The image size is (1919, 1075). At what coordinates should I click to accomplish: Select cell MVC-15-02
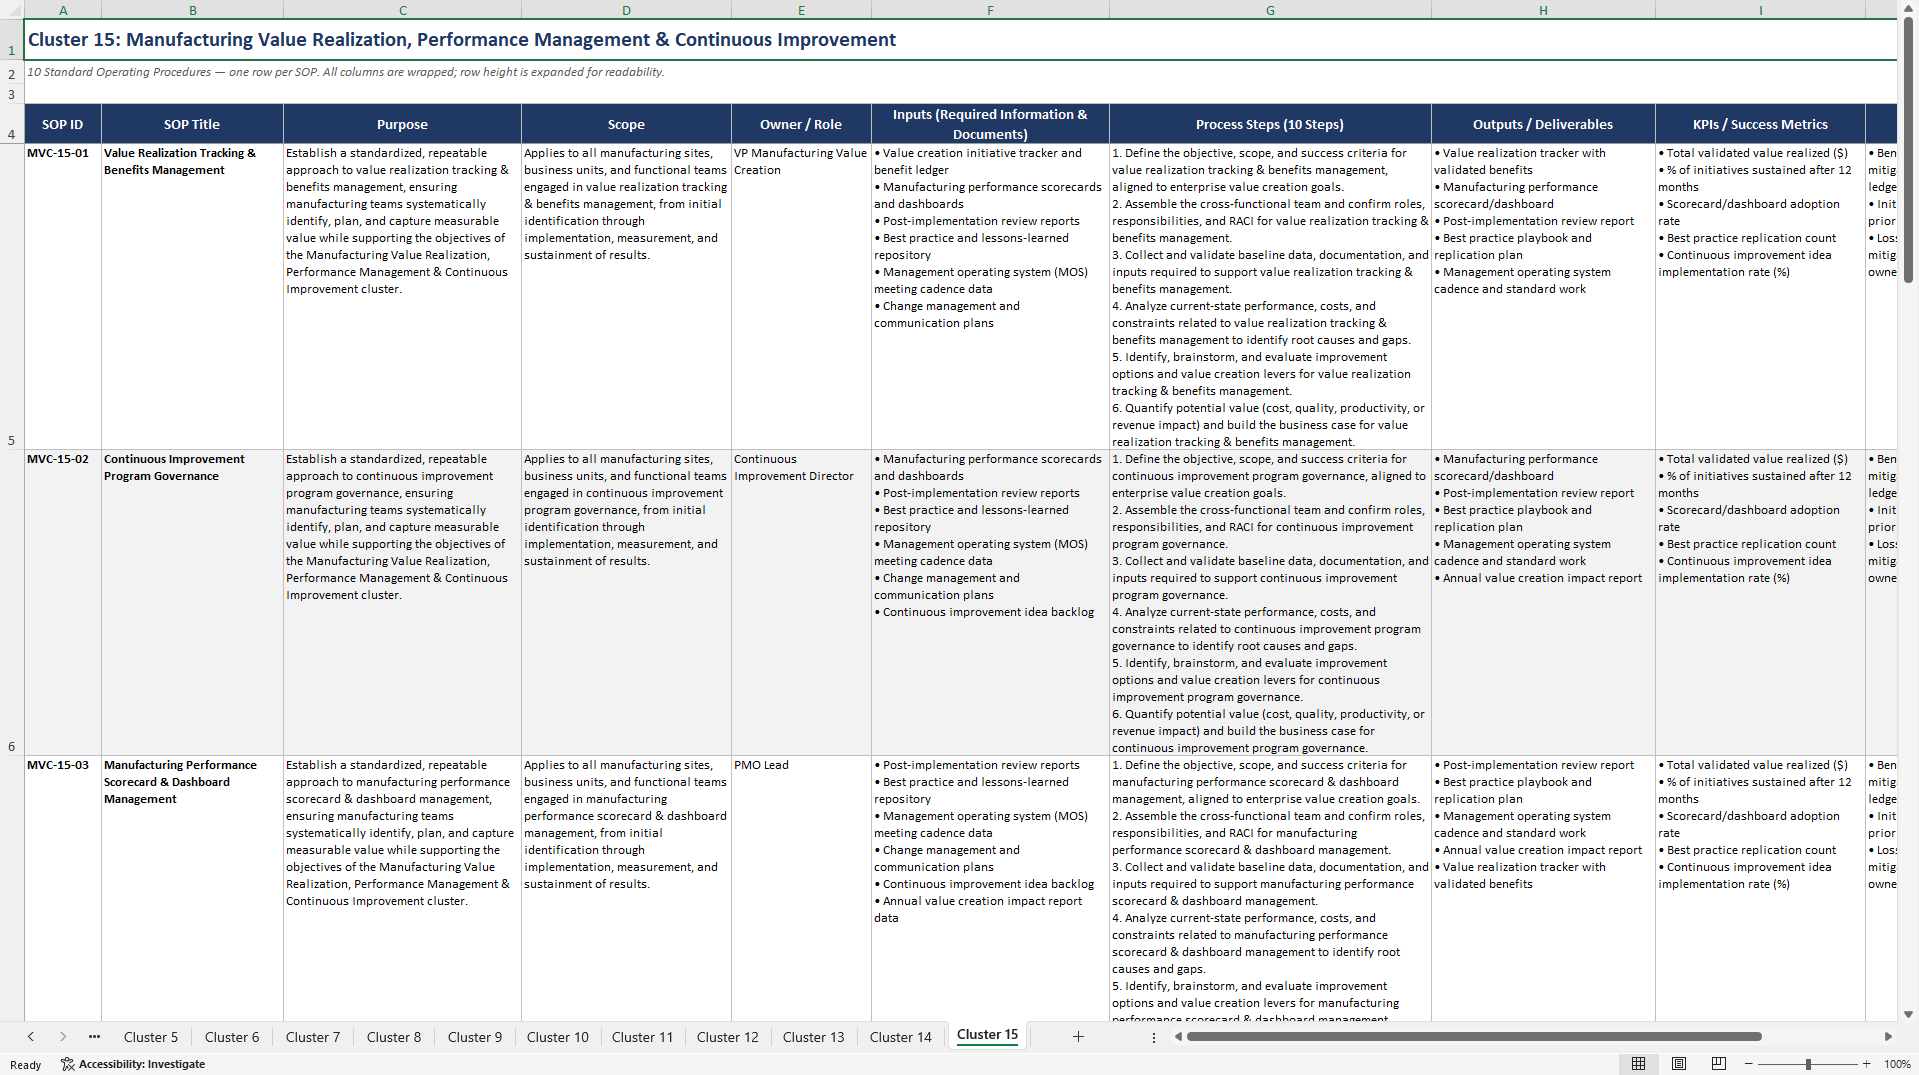[63, 603]
